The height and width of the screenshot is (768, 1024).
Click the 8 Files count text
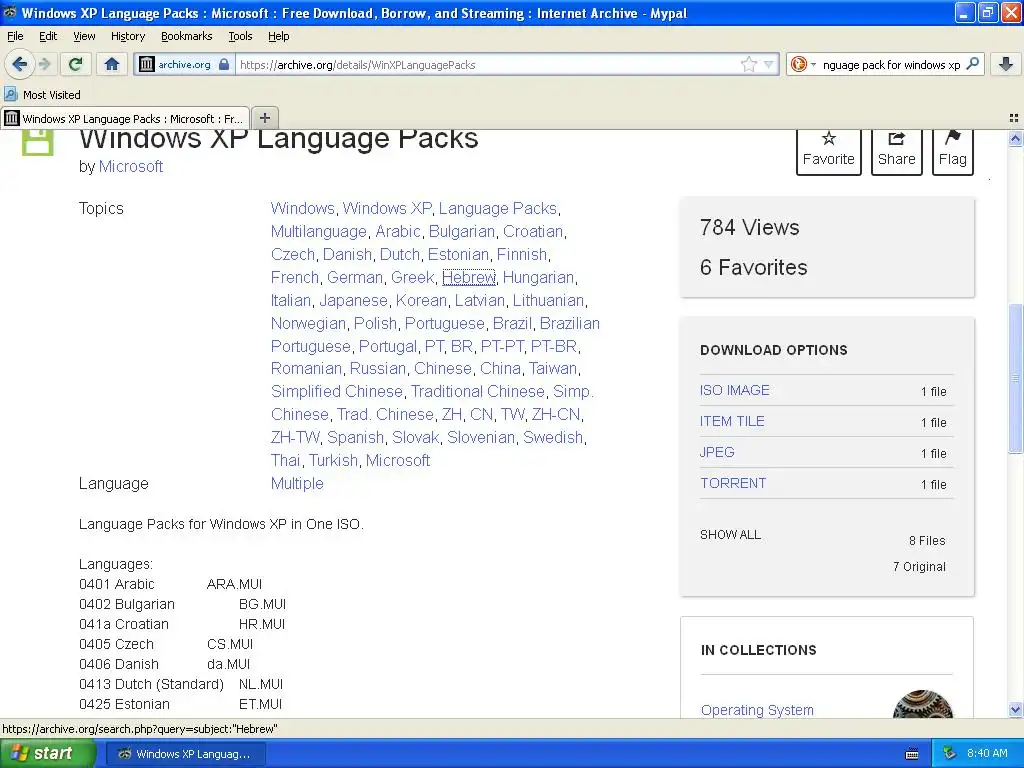coord(927,541)
